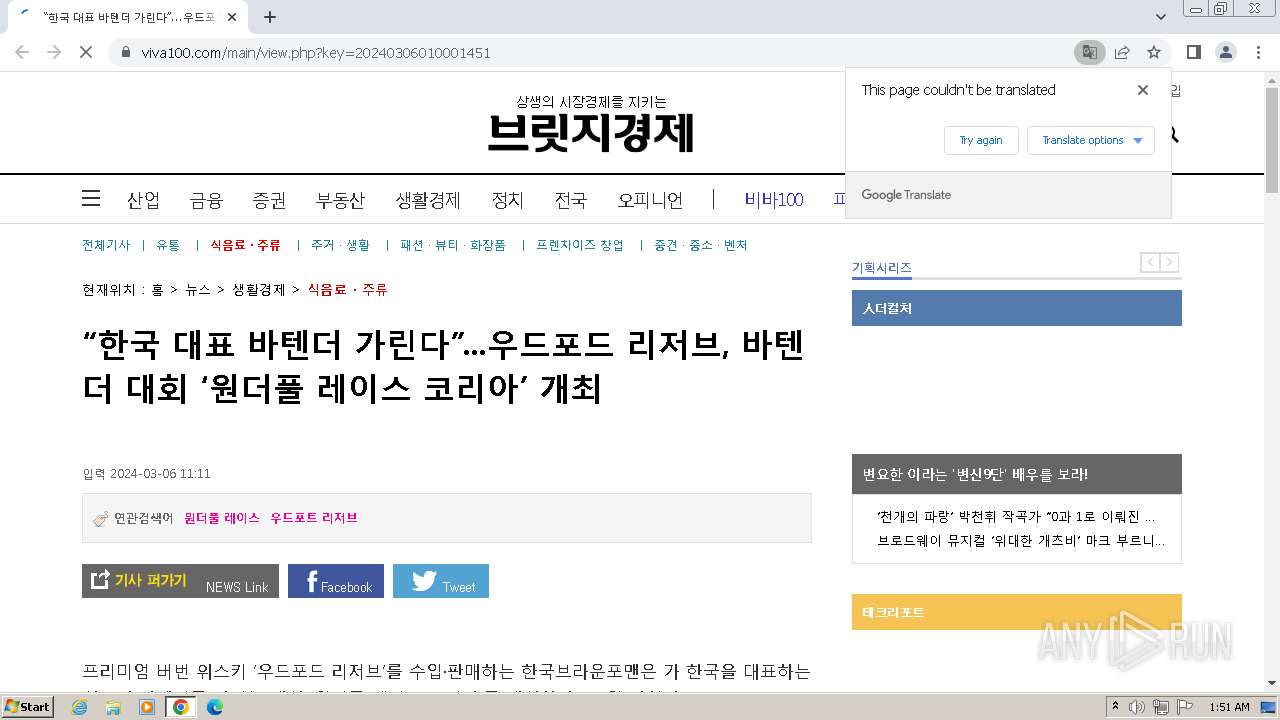1280x720 pixels.
Task: Bookmark this page with the star icon
Action: (1154, 52)
